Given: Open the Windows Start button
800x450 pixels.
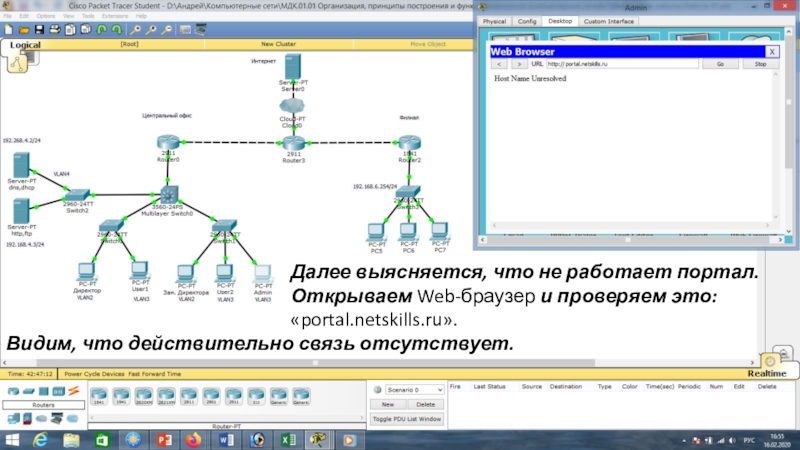Looking at the screenshot, I should click(11, 440).
